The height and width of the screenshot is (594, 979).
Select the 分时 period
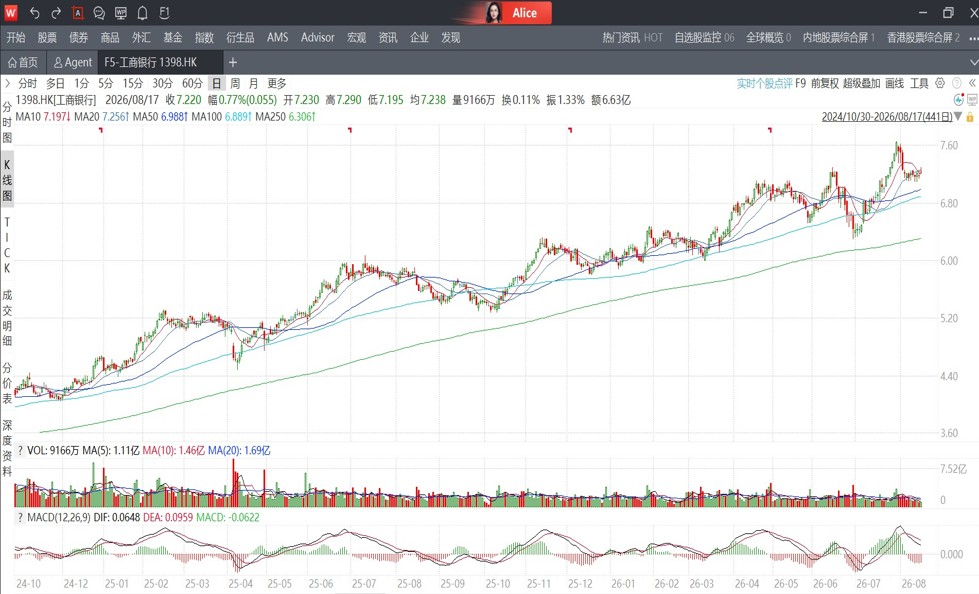27,83
